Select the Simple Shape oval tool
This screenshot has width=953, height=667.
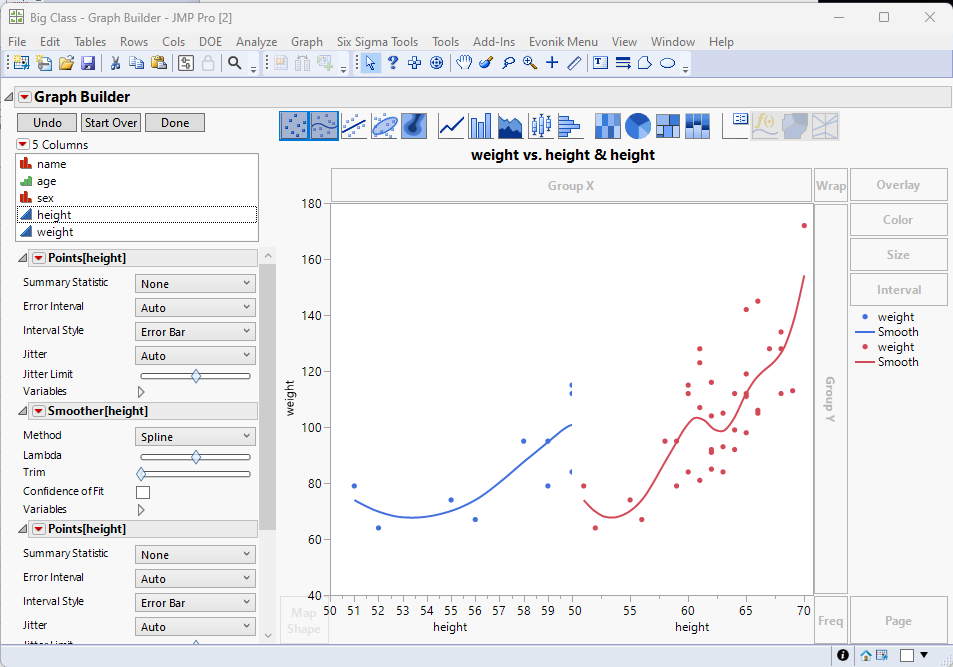pyautogui.click(x=667, y=63)
